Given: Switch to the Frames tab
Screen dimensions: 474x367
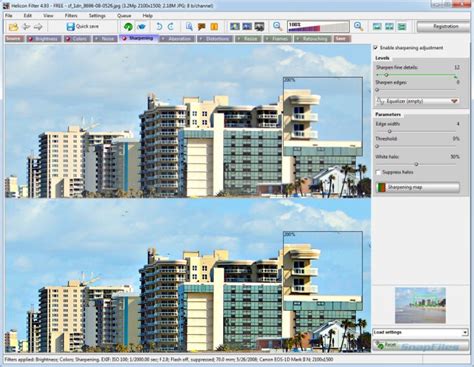Looking at the screenshot, I should (277, 39).
